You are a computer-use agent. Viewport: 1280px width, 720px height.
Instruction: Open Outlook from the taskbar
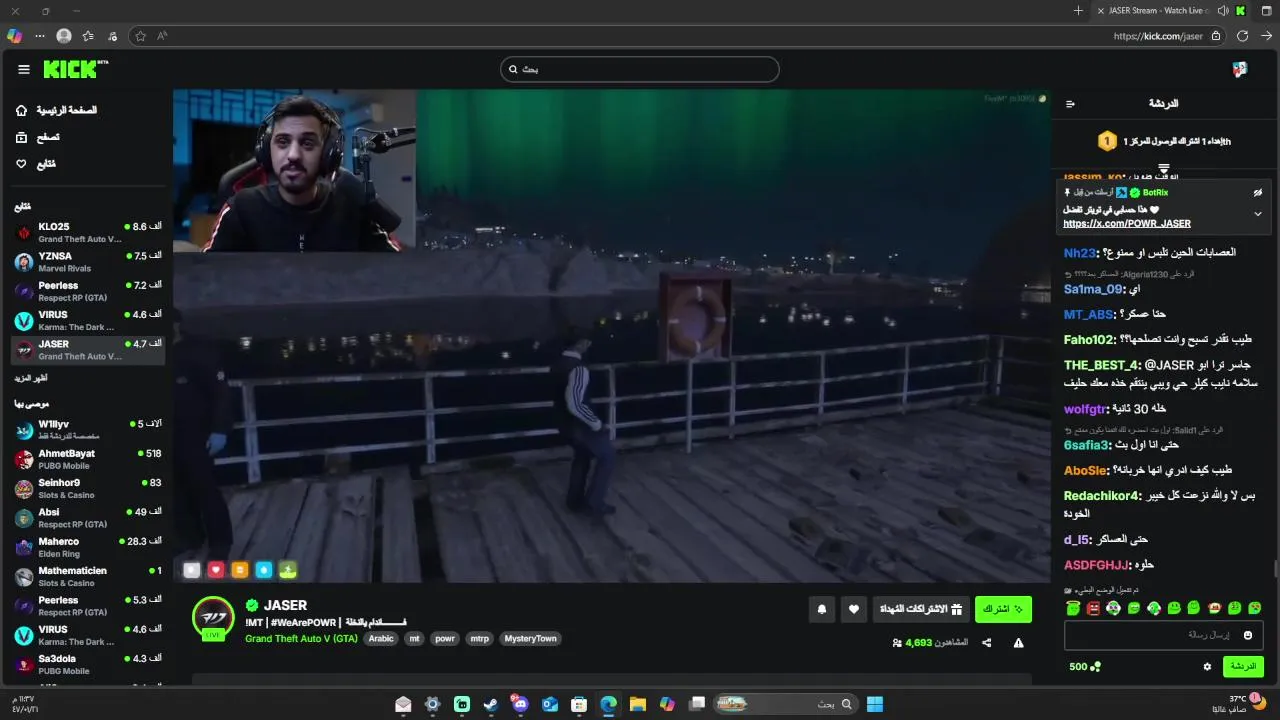pyautogui.click(x=549, y=704)
